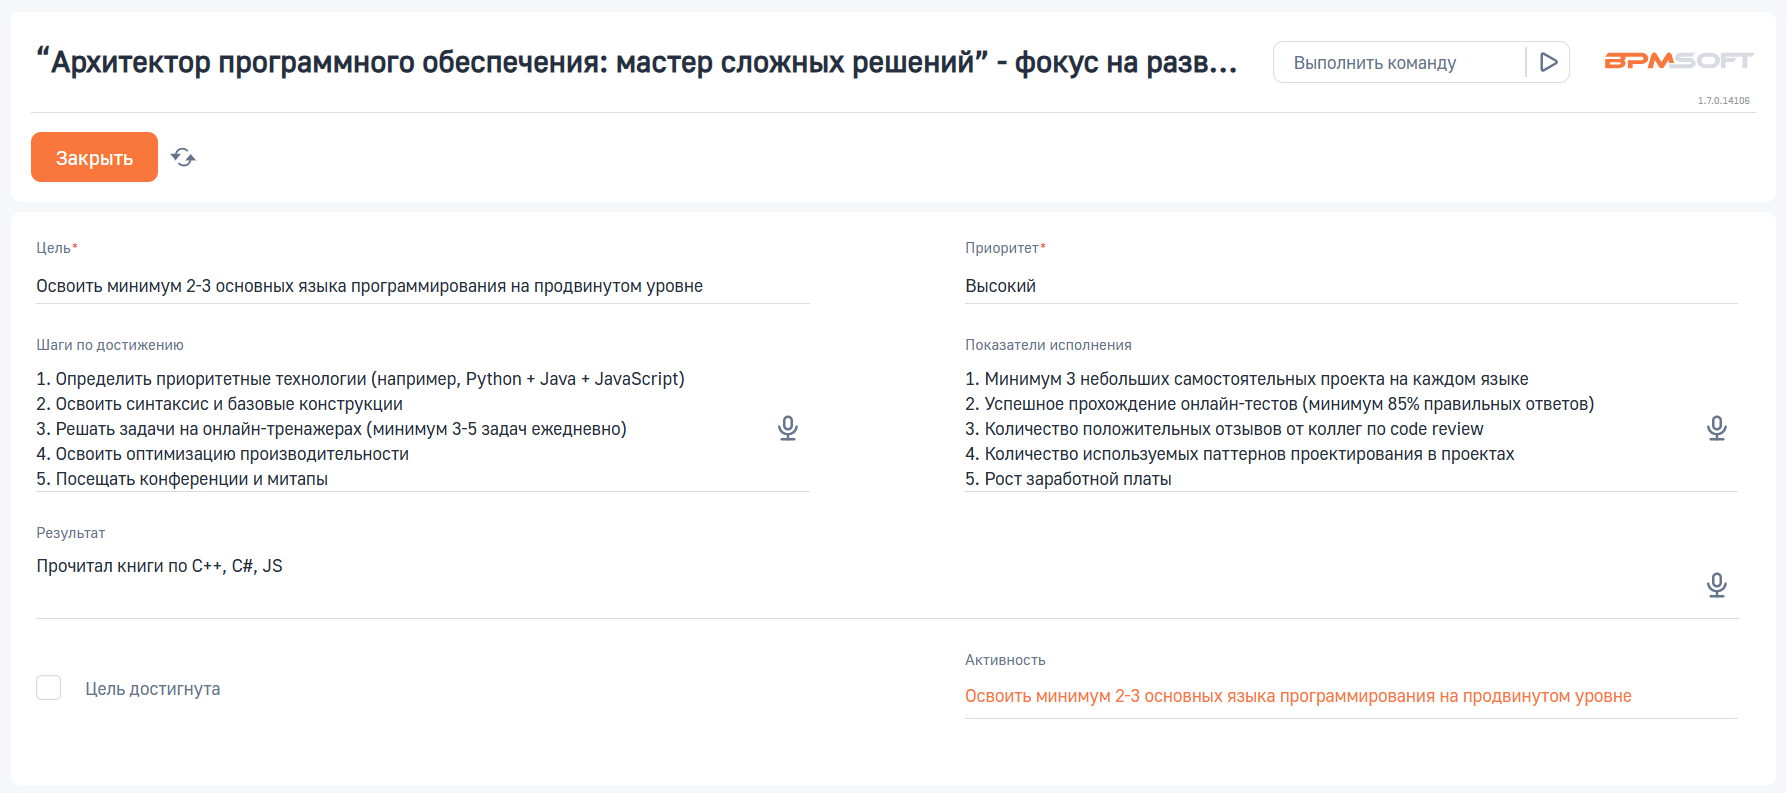1787x793 pixels.
Task: Click microphone icon in Результат field
Action: [x=1717, y=585]
